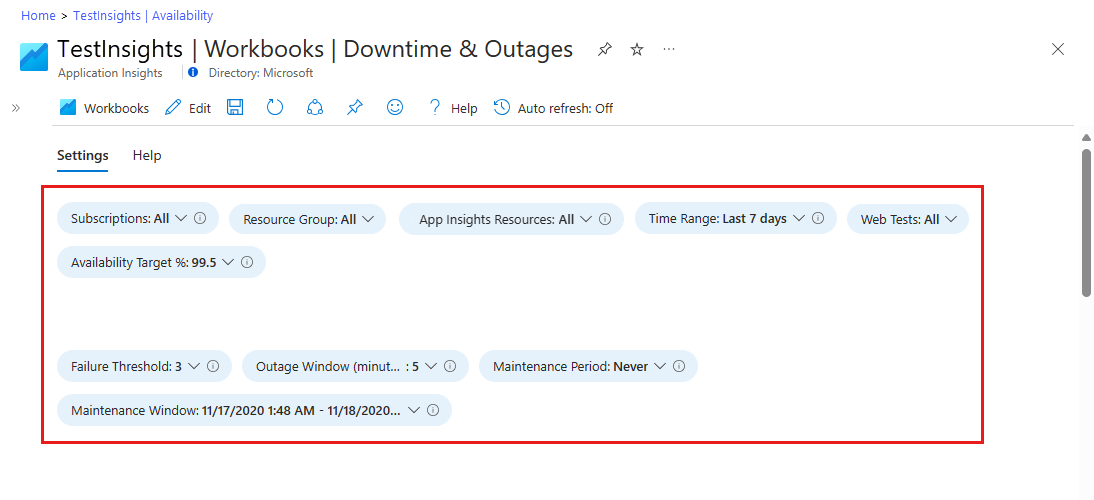The width and height of the screenshot is (1094, 500).
Task: Click the Edit button in toolbar
Action: [188, 108]
